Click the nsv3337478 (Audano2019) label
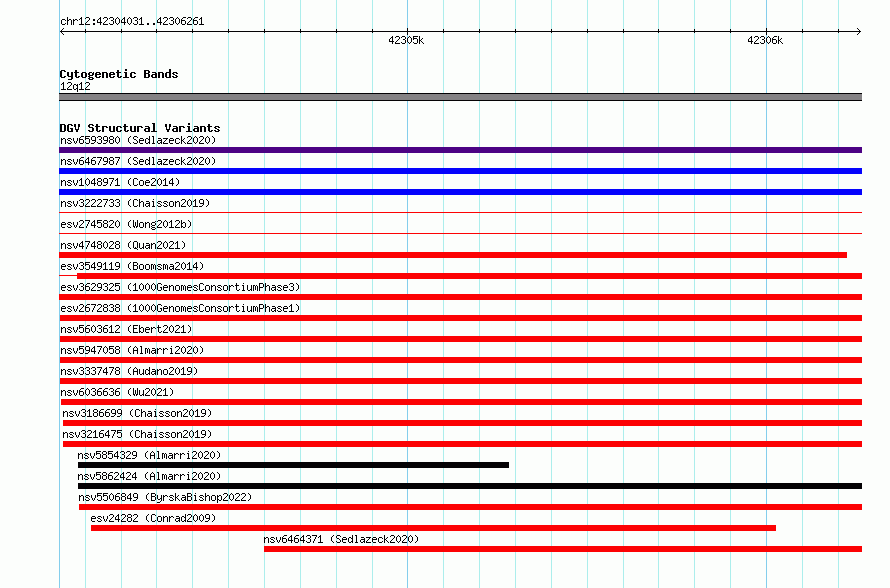 click(x=129, y=371)
